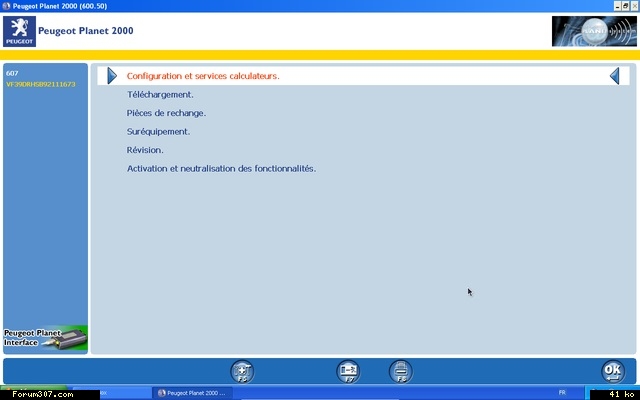The height and width of the screenshot is (400, 640).
Task: Click Peugeot Planet 2000 taskbar button
Action: 193,393
